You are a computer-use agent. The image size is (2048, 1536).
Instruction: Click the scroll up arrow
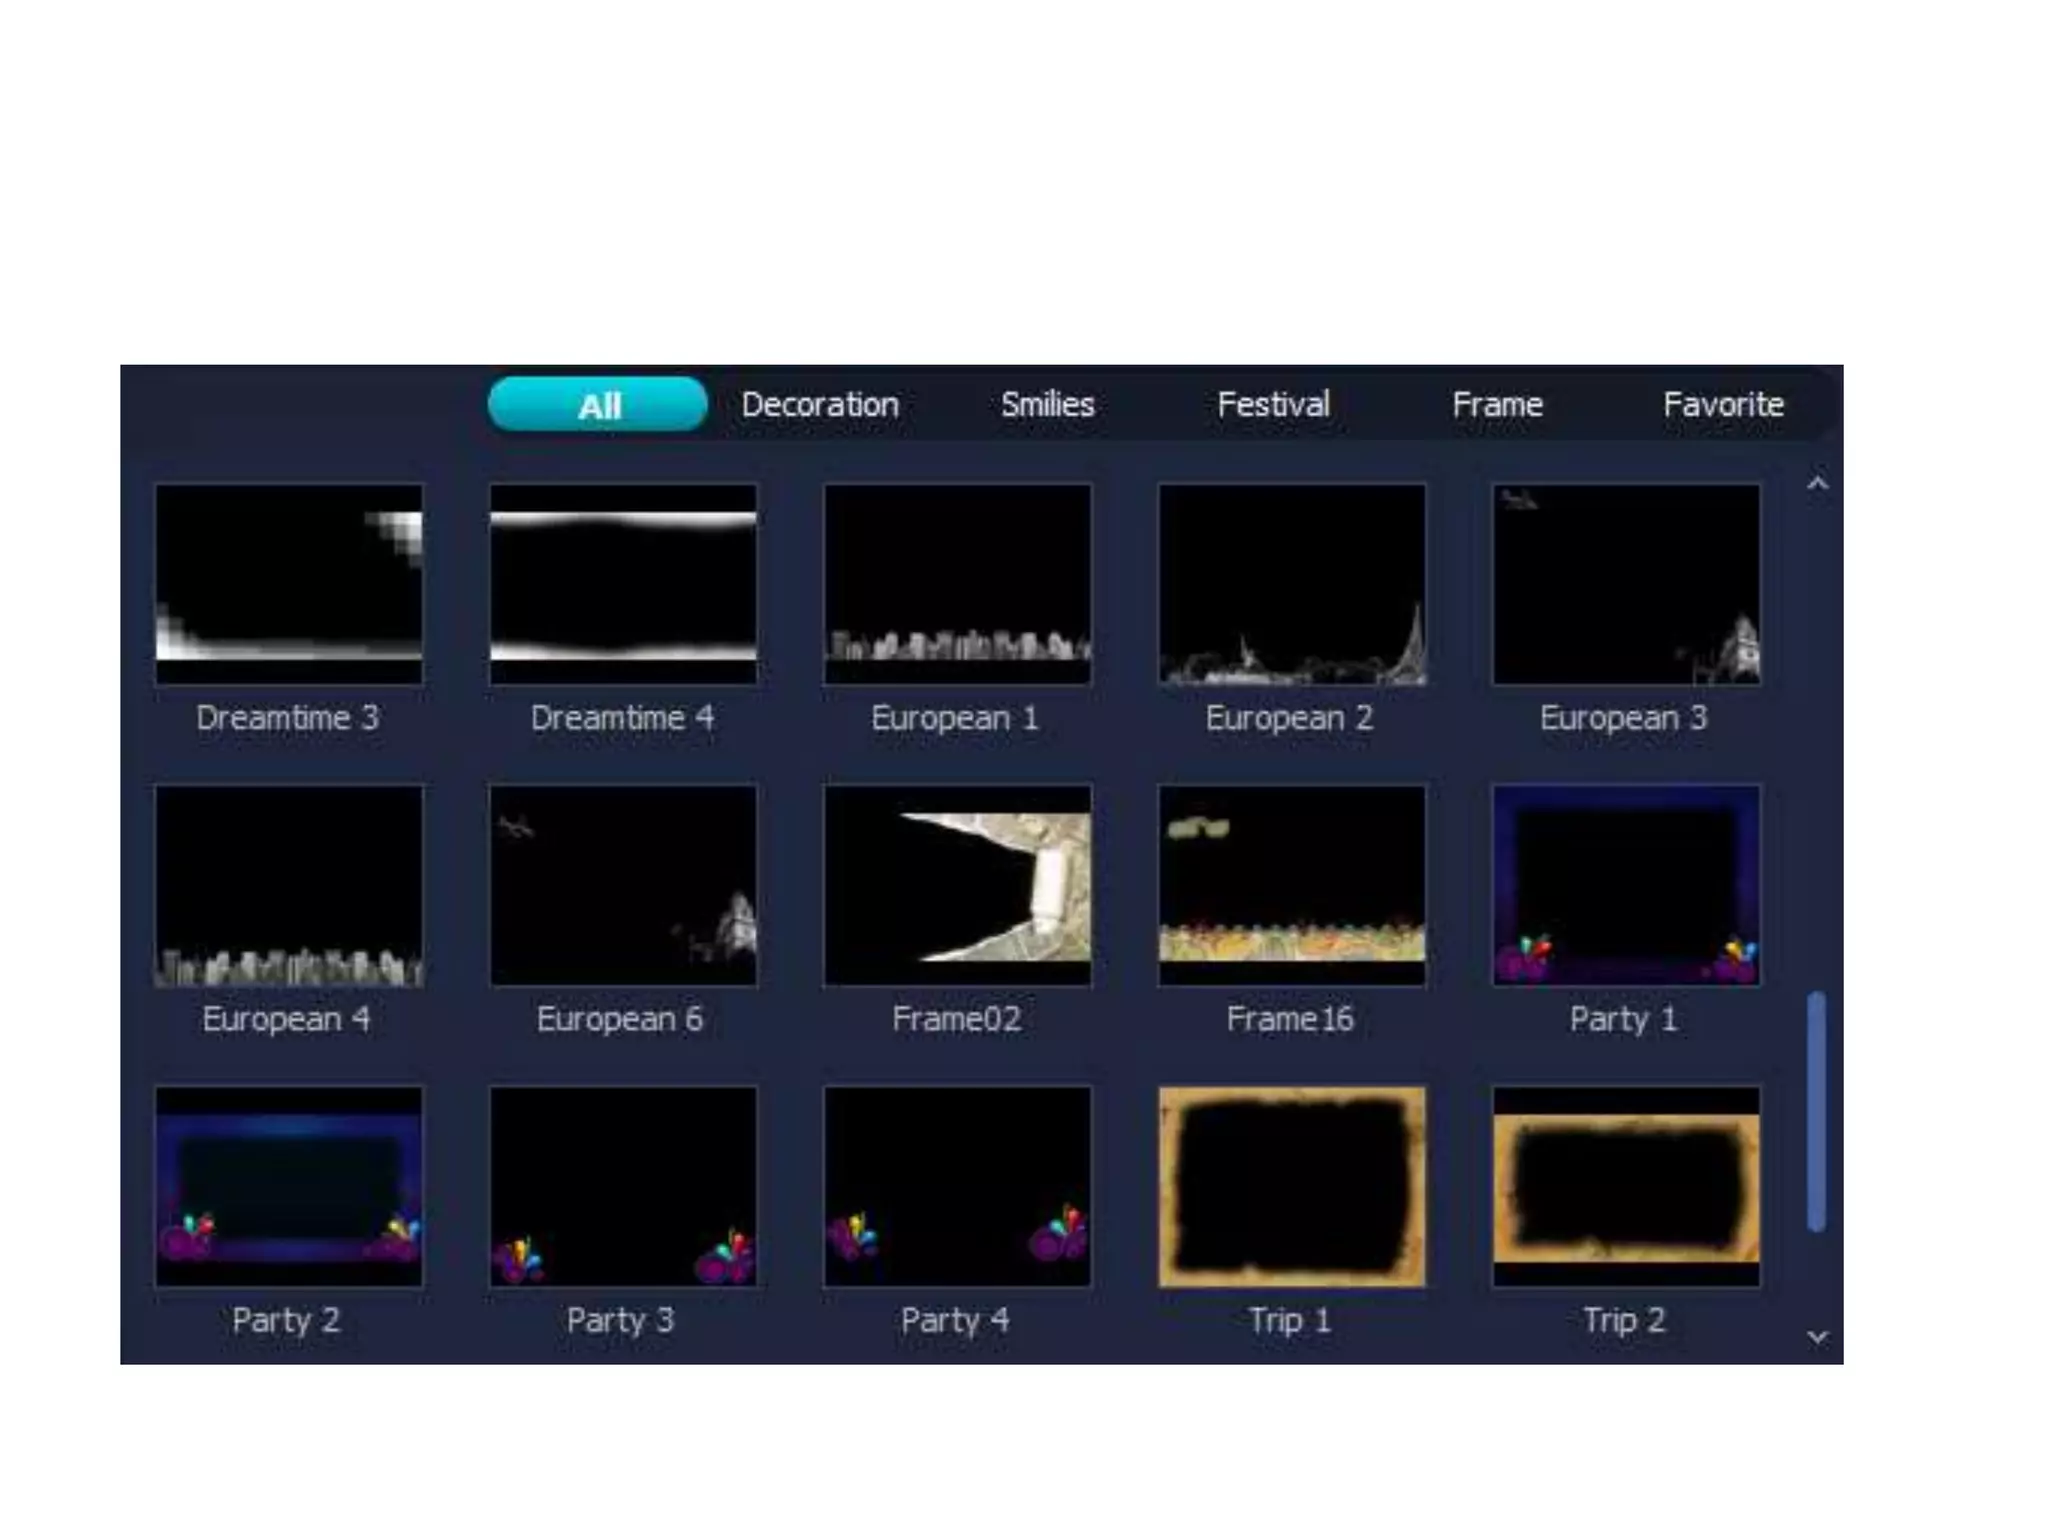(x=1817, y=484)
